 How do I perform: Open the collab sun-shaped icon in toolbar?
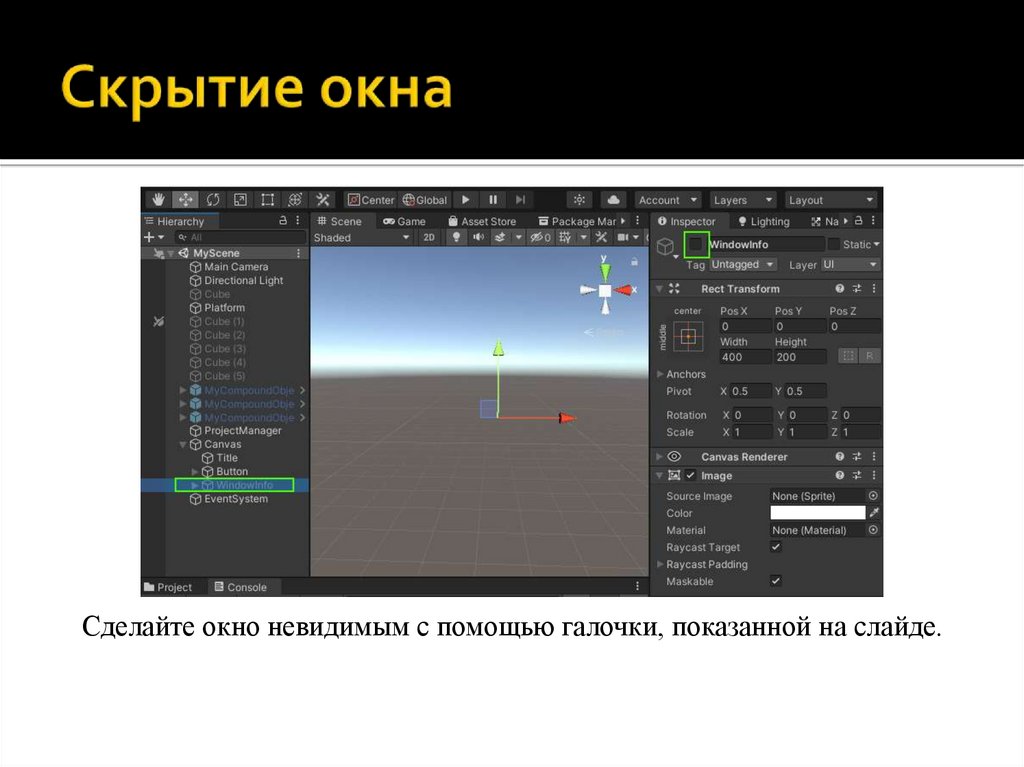click(579, 200)
